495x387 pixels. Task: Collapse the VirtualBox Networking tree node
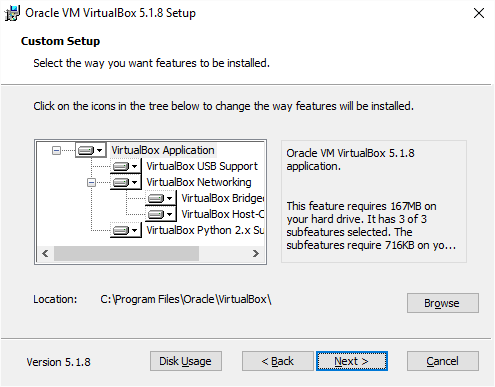click(x=91, y=183)
